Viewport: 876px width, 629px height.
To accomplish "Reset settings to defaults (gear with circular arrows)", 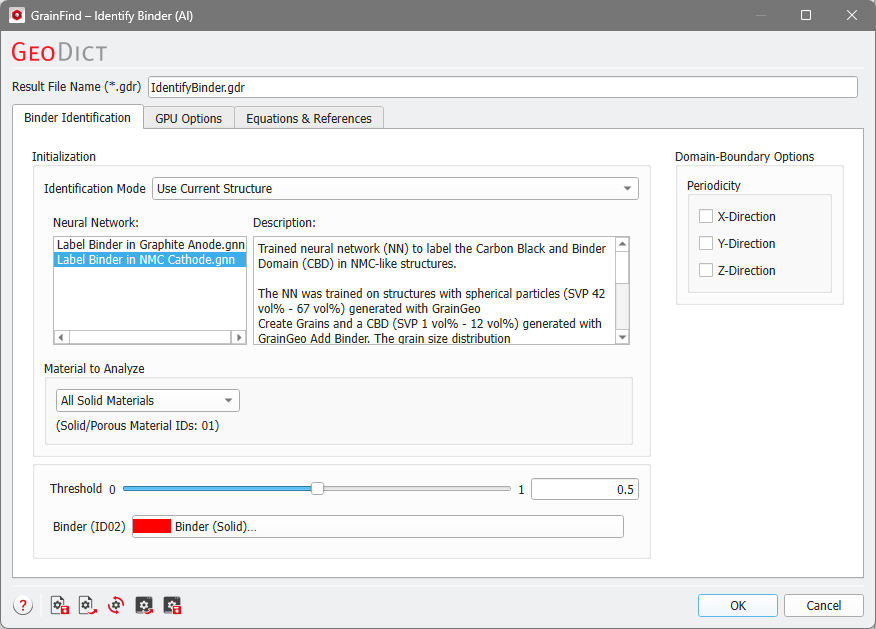I will tap(116, 606).
